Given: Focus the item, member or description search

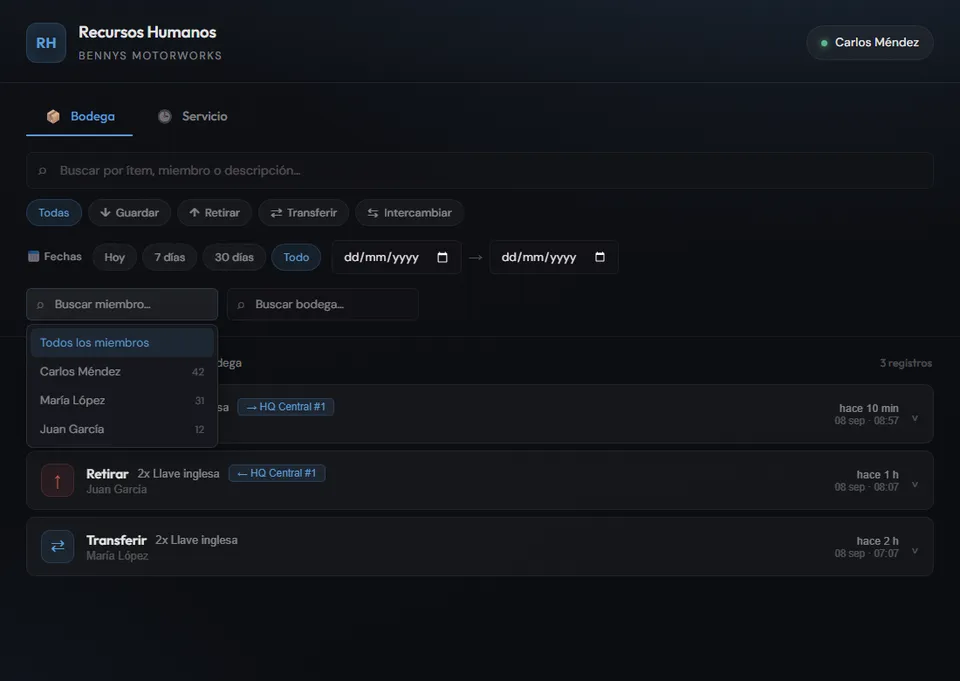Looking at the screenshot, I should 480,170.
